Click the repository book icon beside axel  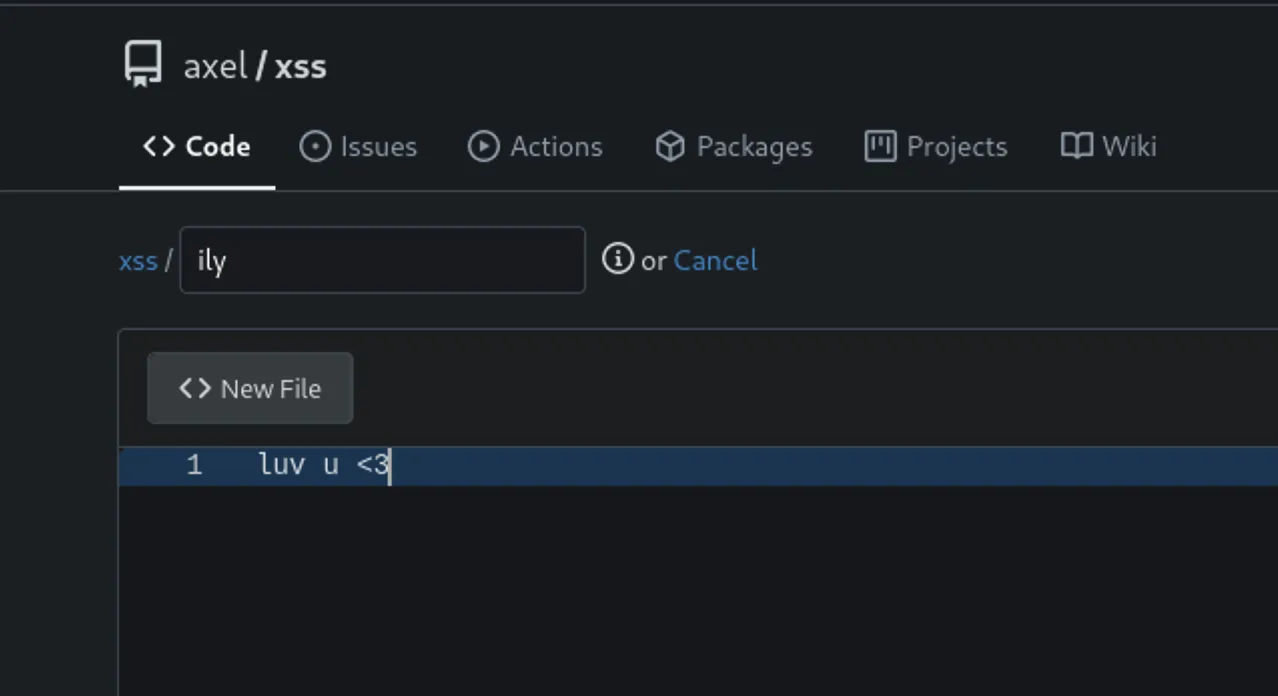click(142, 65)
